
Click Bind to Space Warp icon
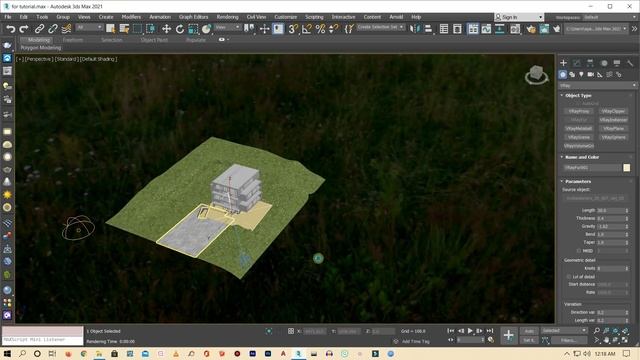(66, 29)
